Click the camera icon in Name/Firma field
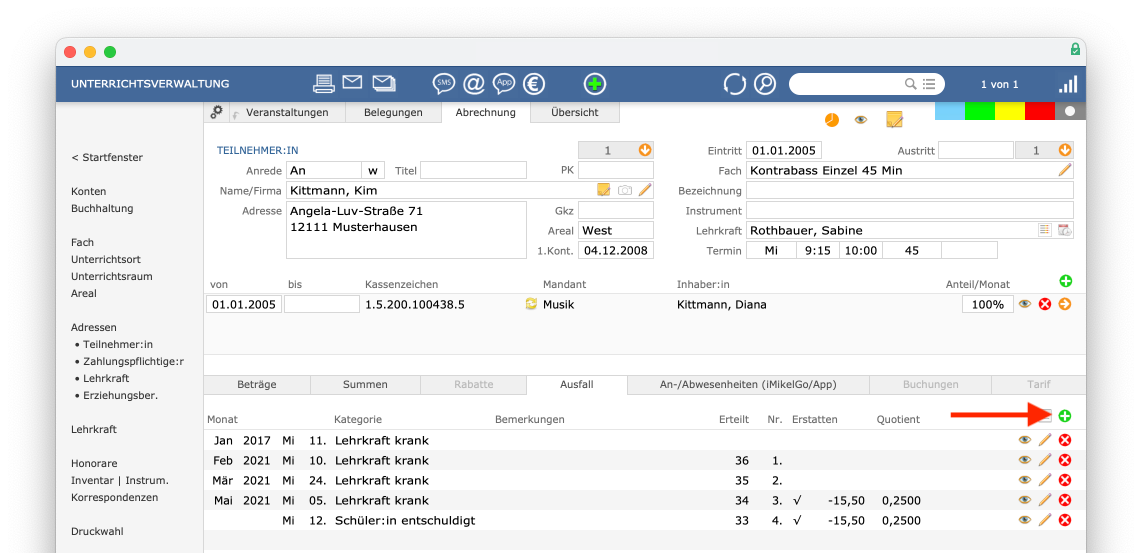Screen dimensions: 1142x553 [x=624, y=190]
